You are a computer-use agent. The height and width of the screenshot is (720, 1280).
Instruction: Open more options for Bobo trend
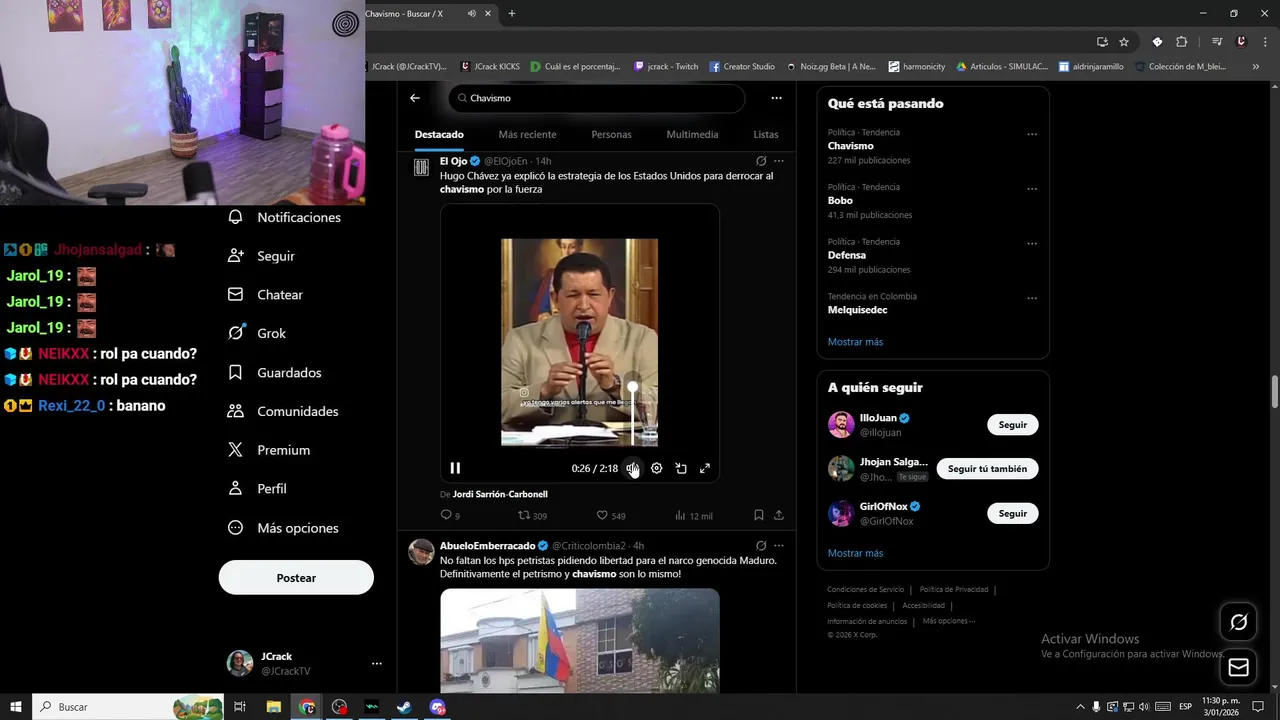[1032, 189]
